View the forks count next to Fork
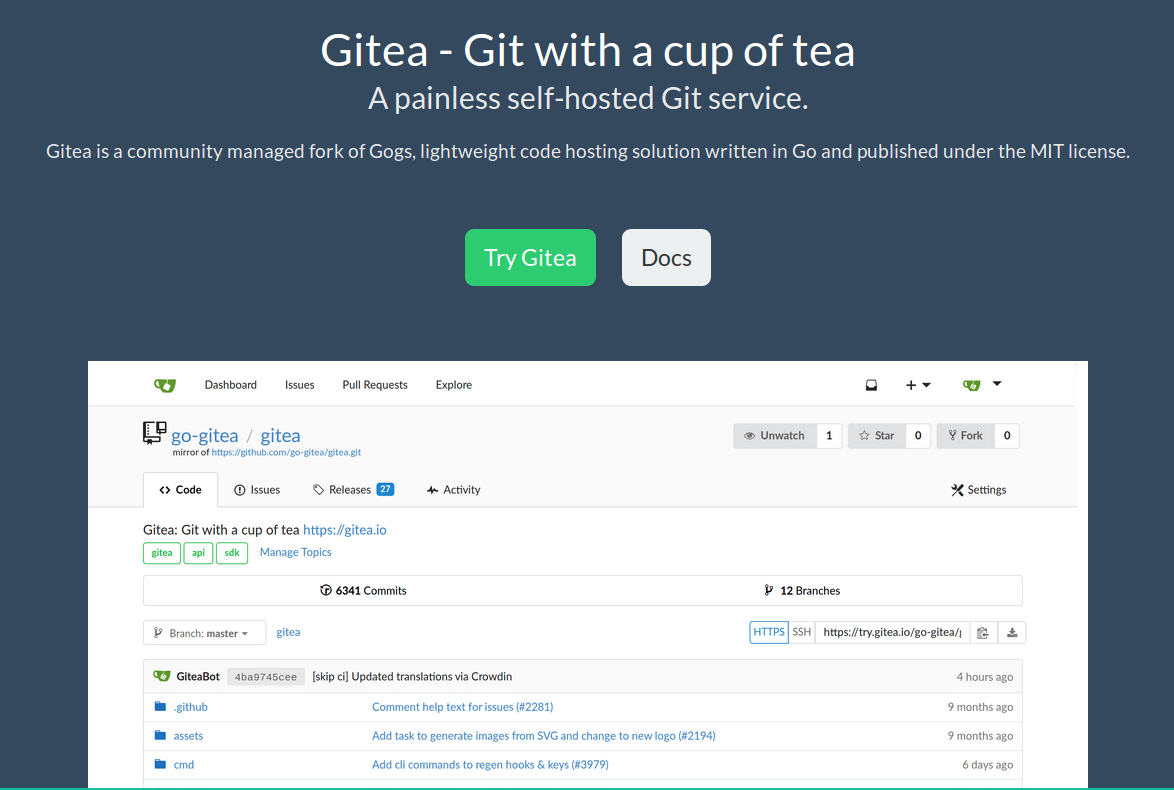 1007,436
